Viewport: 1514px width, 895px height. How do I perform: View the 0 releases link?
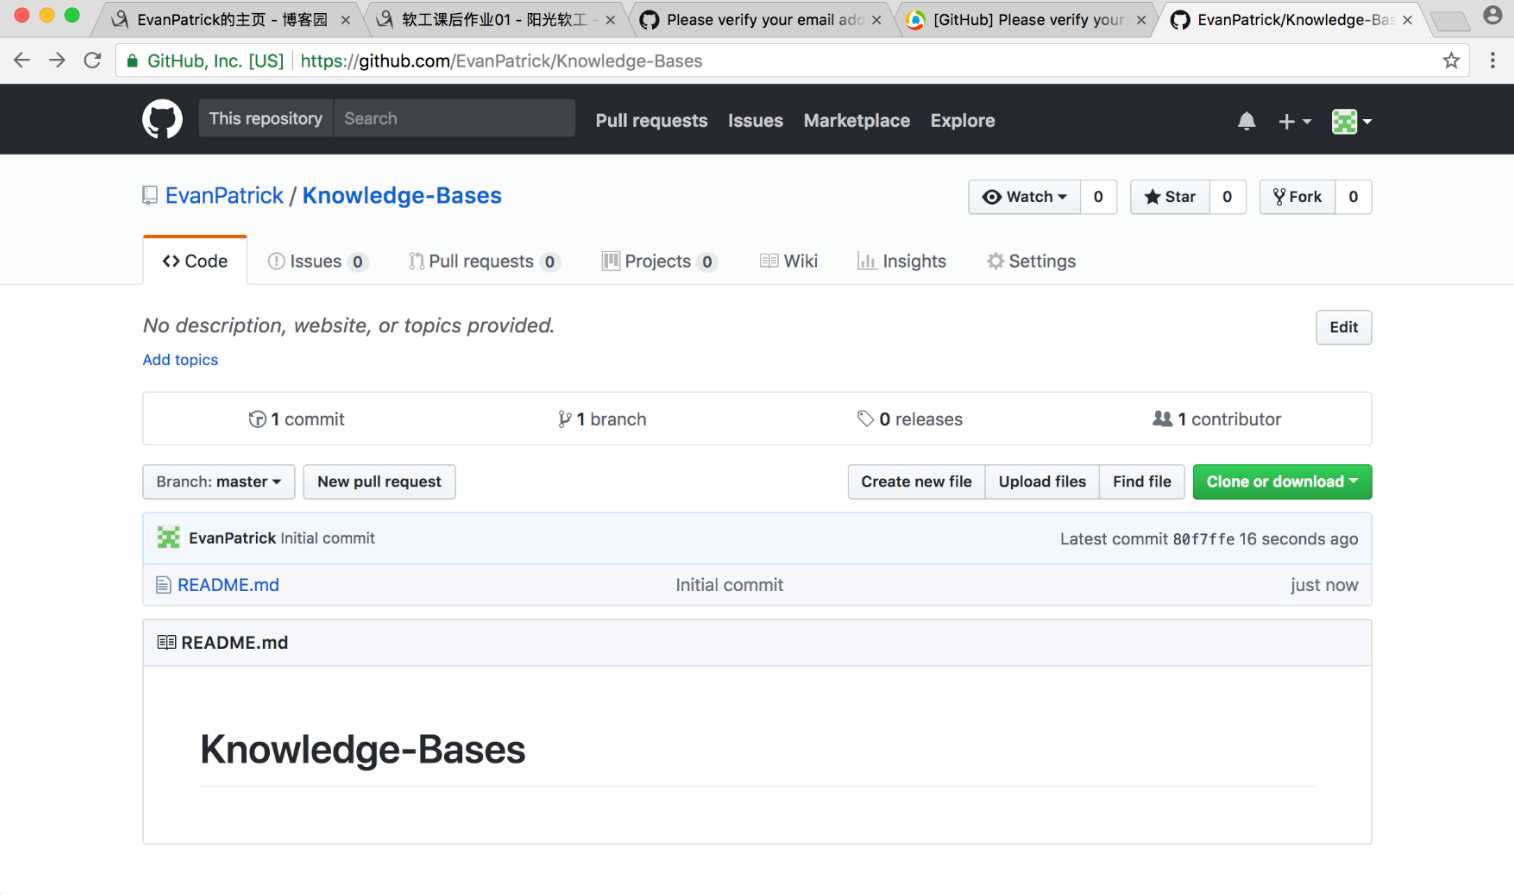point(910,419)
